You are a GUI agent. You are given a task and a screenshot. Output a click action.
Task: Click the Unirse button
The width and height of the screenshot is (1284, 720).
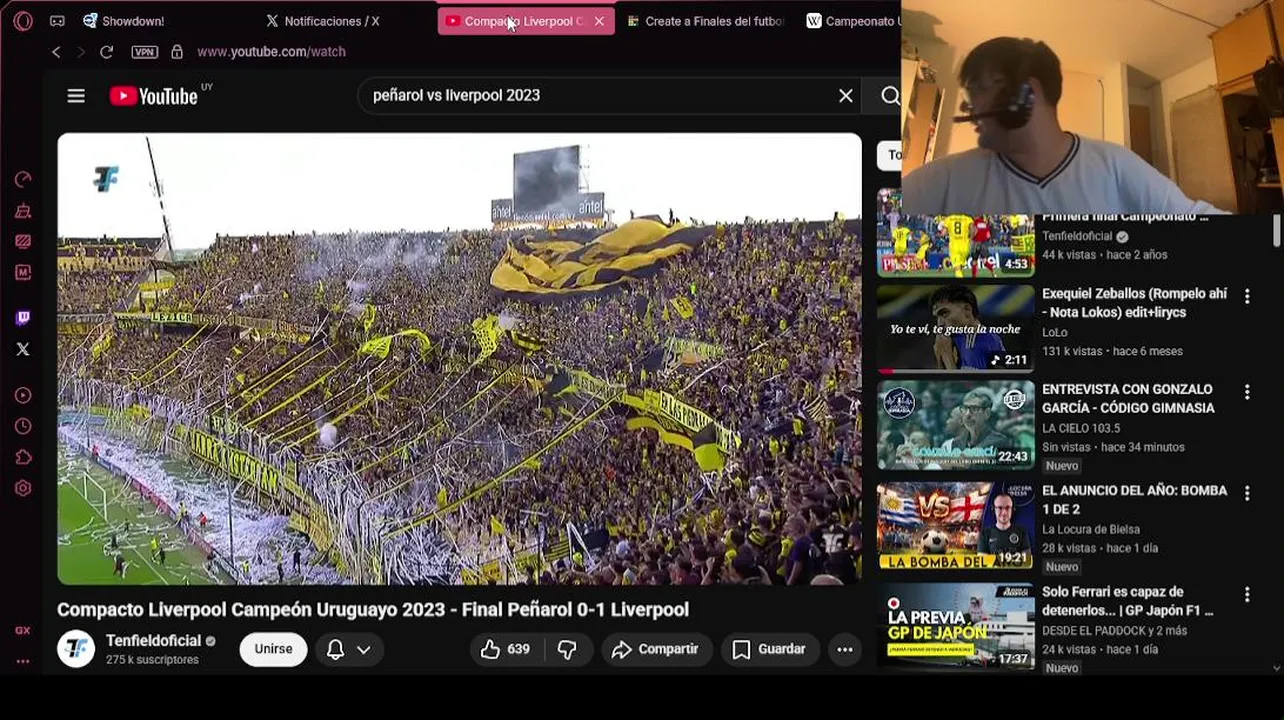click(x=273, y=649)
